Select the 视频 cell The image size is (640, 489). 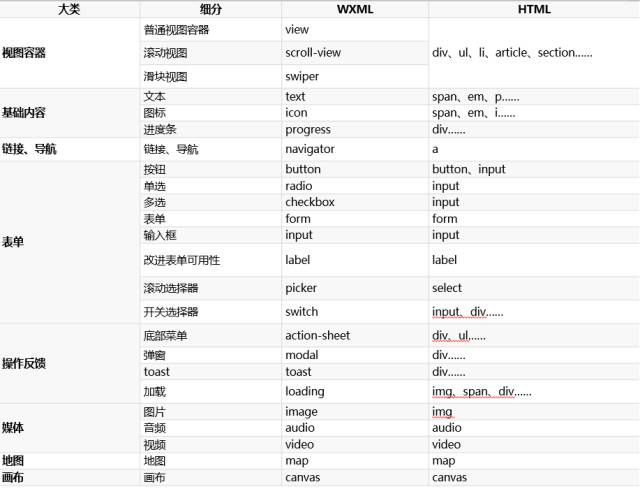coord(211,445)
